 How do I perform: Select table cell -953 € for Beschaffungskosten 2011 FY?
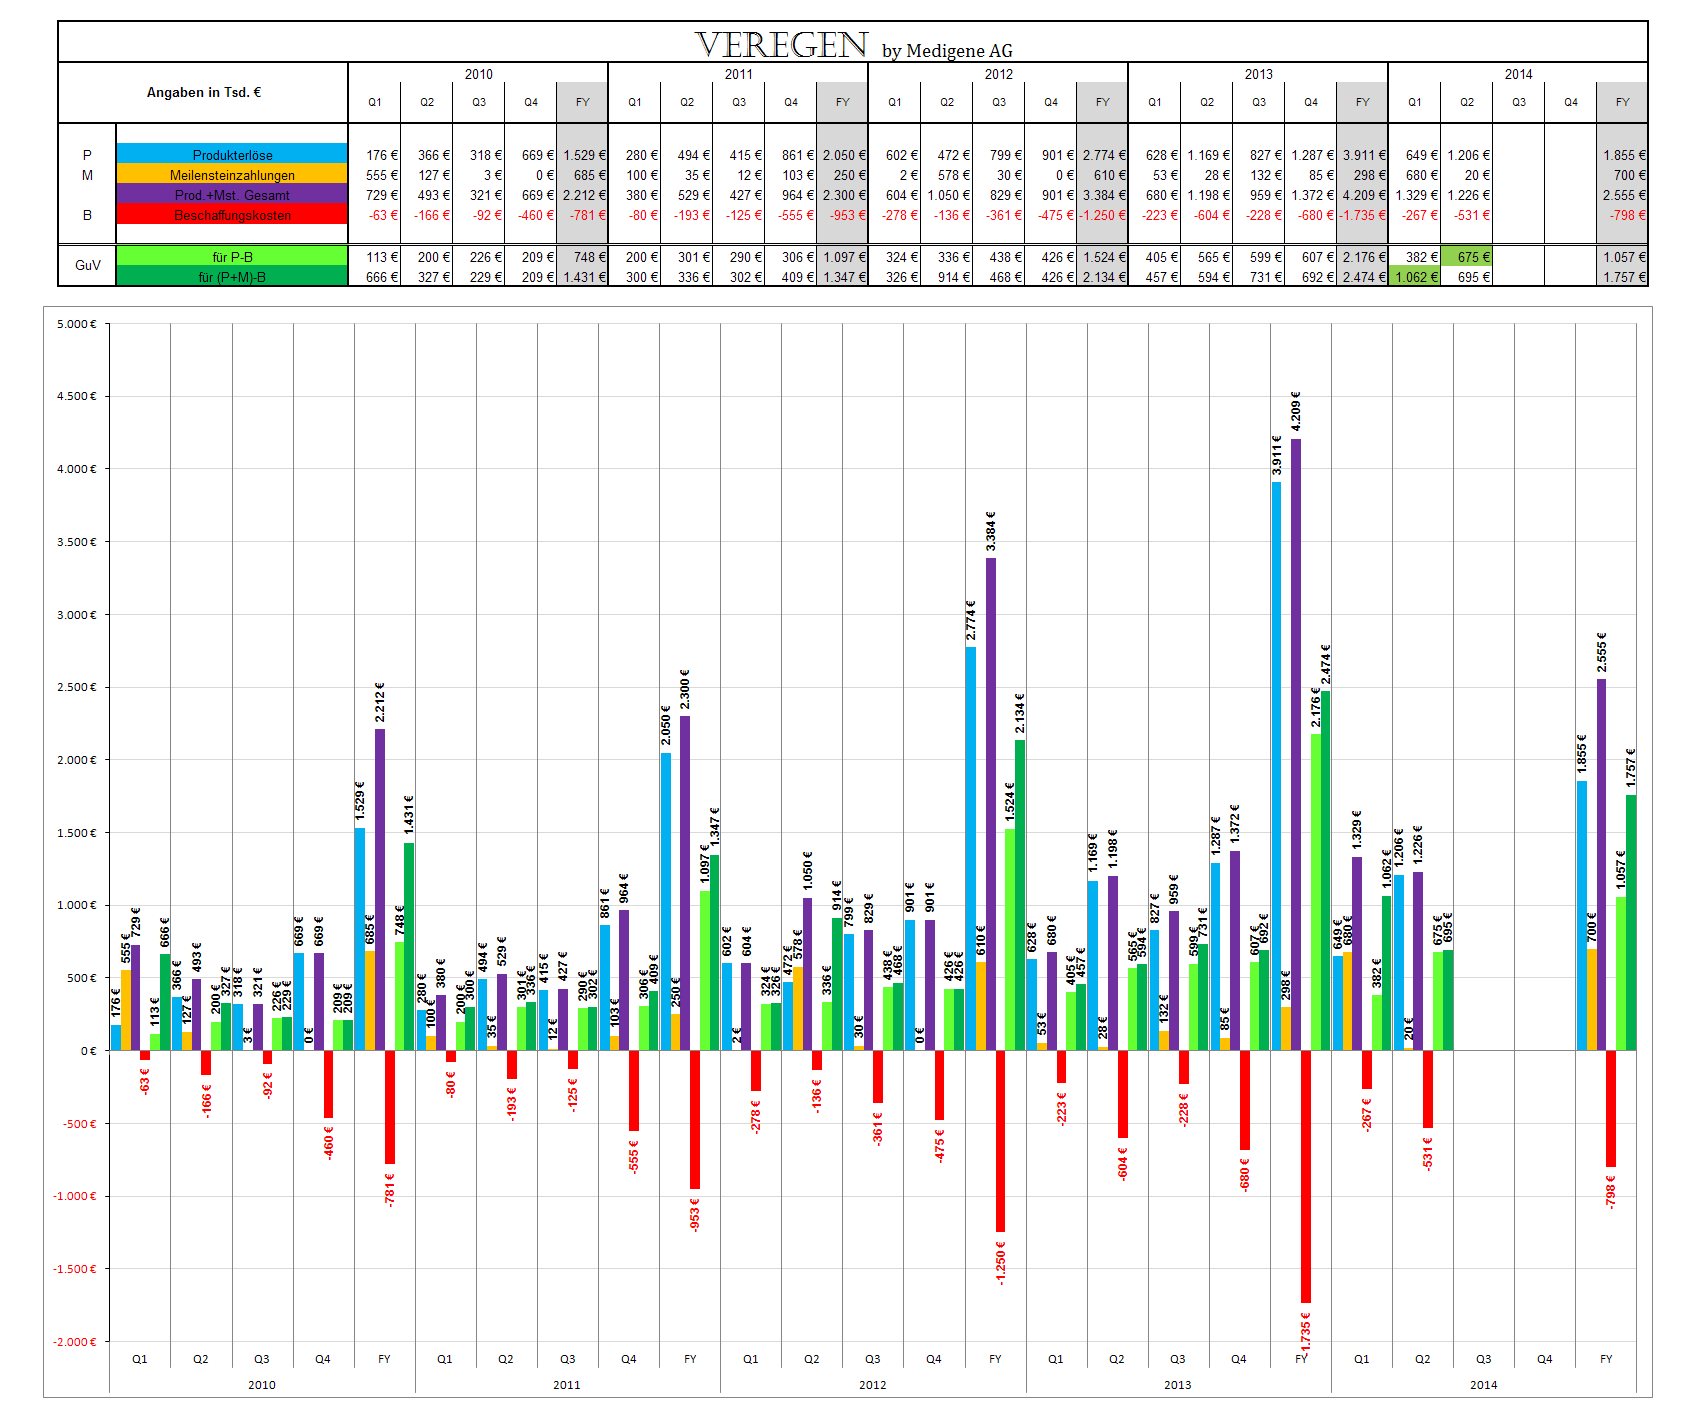pyautogui.click(x=843, y=215)
